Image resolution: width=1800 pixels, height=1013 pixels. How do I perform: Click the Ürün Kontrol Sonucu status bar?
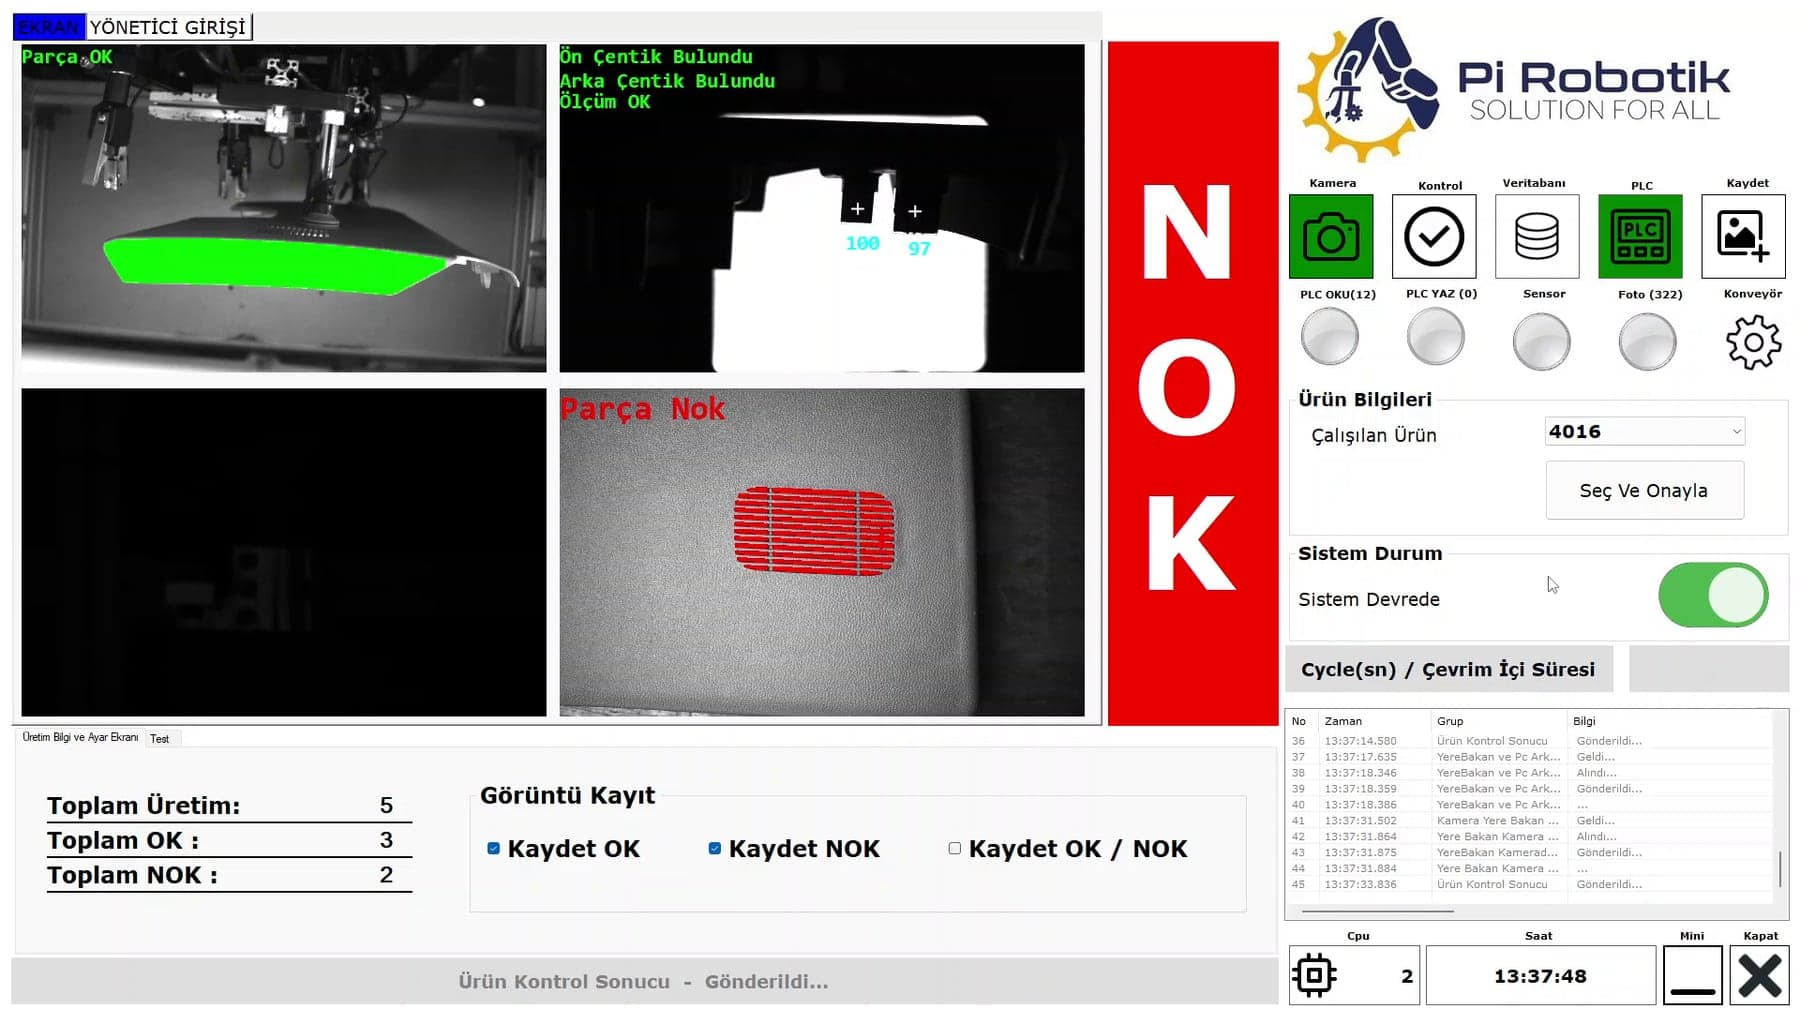pos(644,981)
